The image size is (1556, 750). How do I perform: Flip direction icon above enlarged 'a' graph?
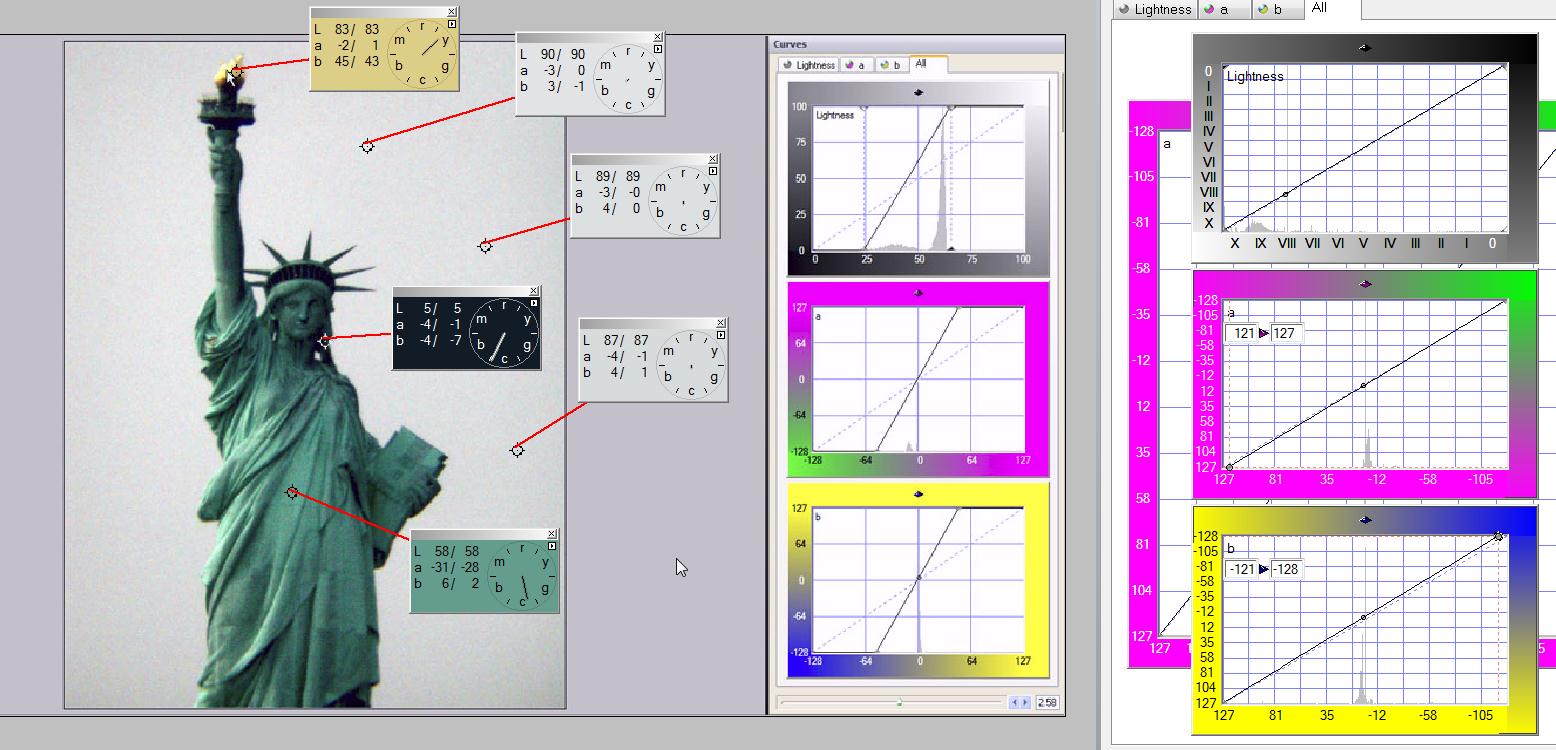(x=1365, y=284)
